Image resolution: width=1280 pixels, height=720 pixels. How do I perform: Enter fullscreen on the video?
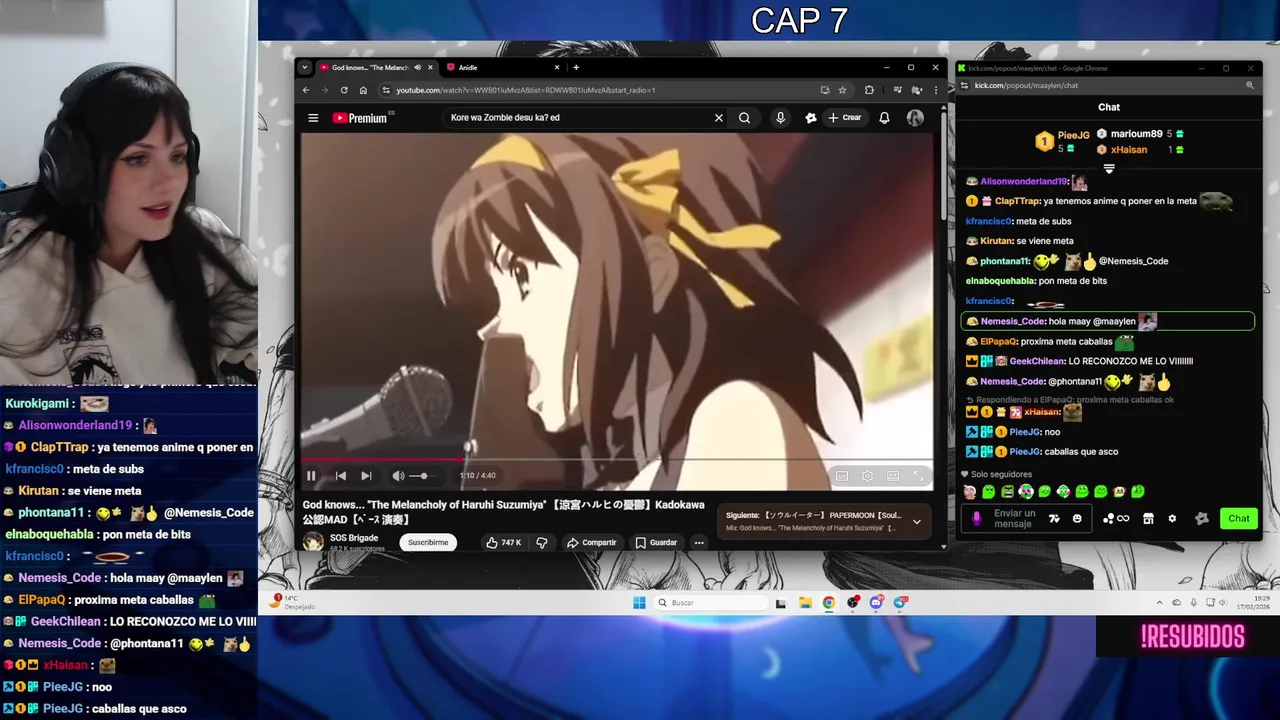tap(918, 476)
